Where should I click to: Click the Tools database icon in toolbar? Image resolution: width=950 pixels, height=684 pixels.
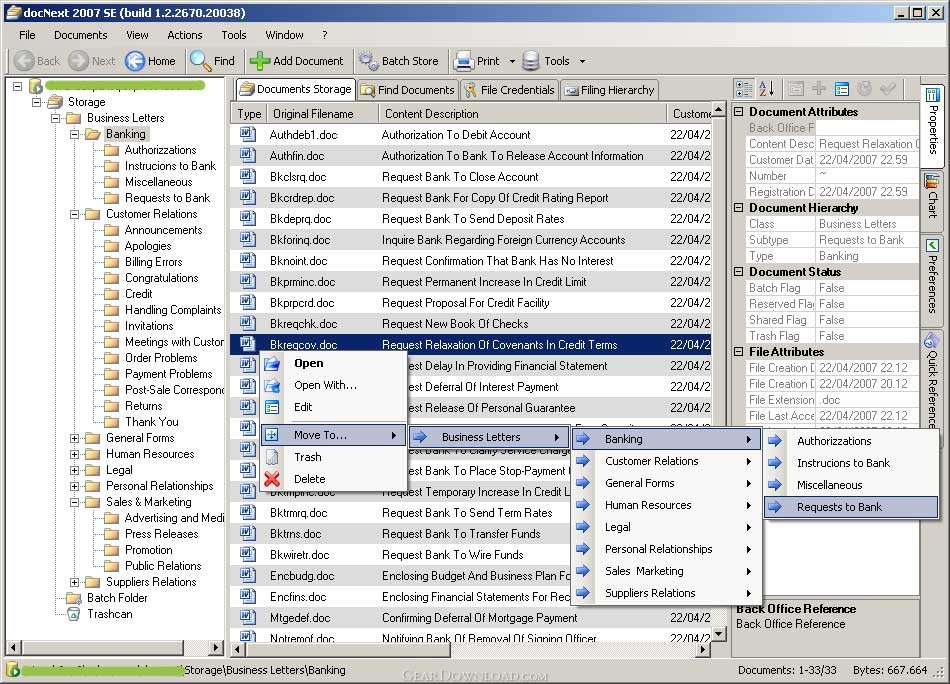pos(531,61)
